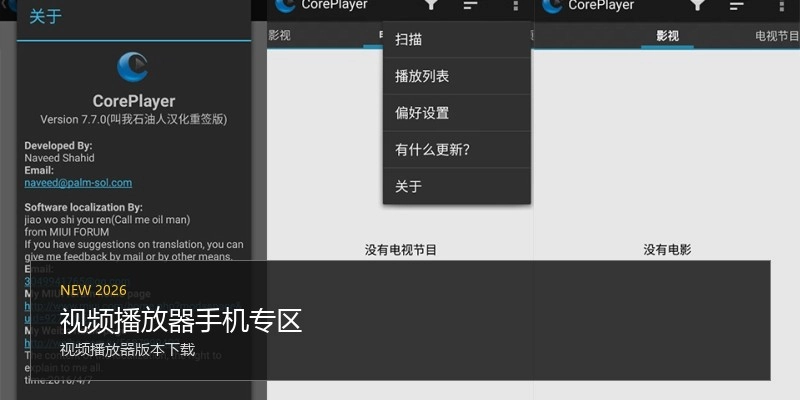Open 偏好设置 preferences menu entry

457,113
